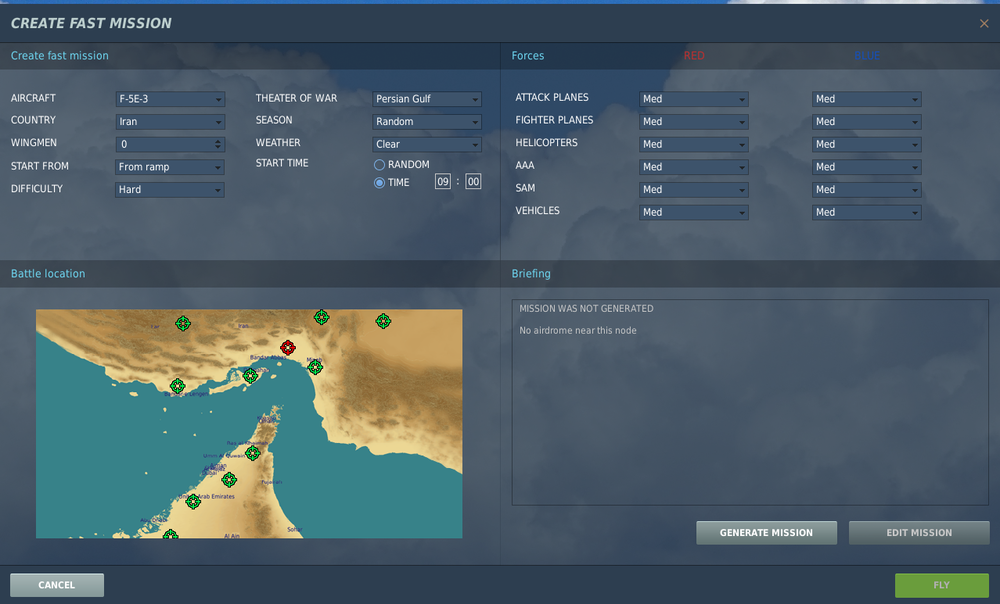This screenshot has width=1000, height=604.
Task: Click the CANCEL button
Action: tap(57, 585)
